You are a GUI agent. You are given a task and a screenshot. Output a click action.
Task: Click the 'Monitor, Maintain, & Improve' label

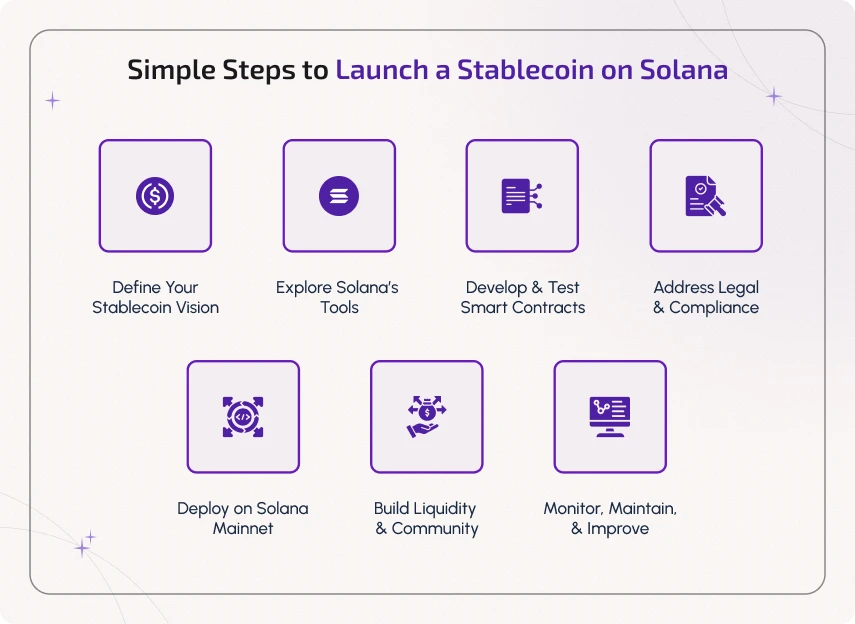[x=610, y=518]
